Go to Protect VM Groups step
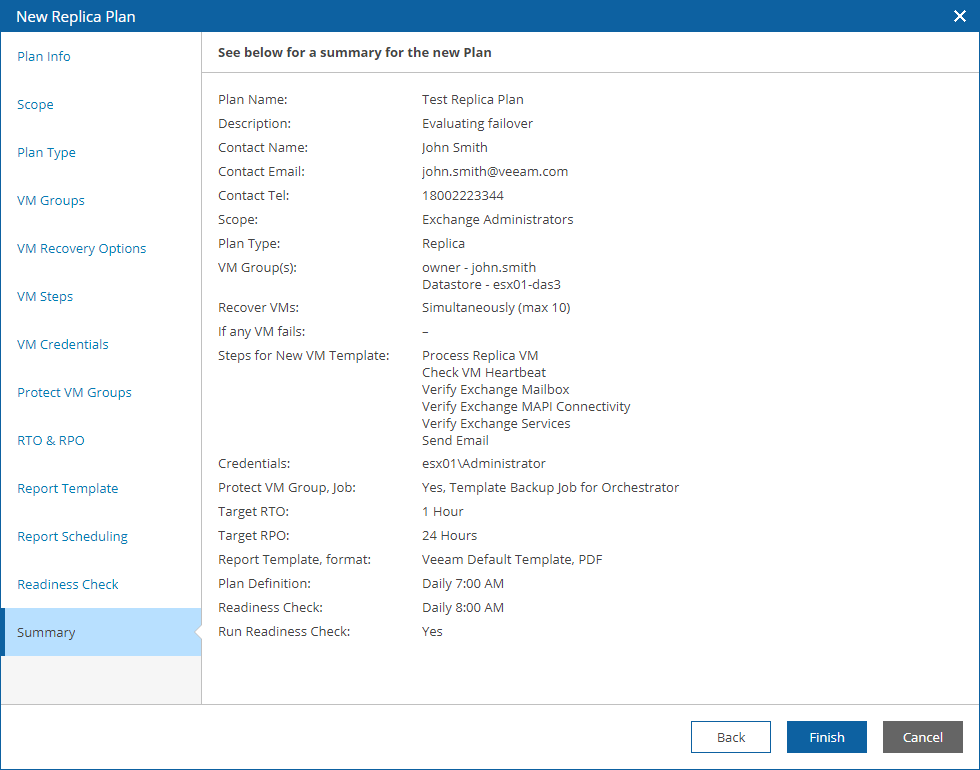This screenshot has width=980, height=770. [x=74, y=392]
